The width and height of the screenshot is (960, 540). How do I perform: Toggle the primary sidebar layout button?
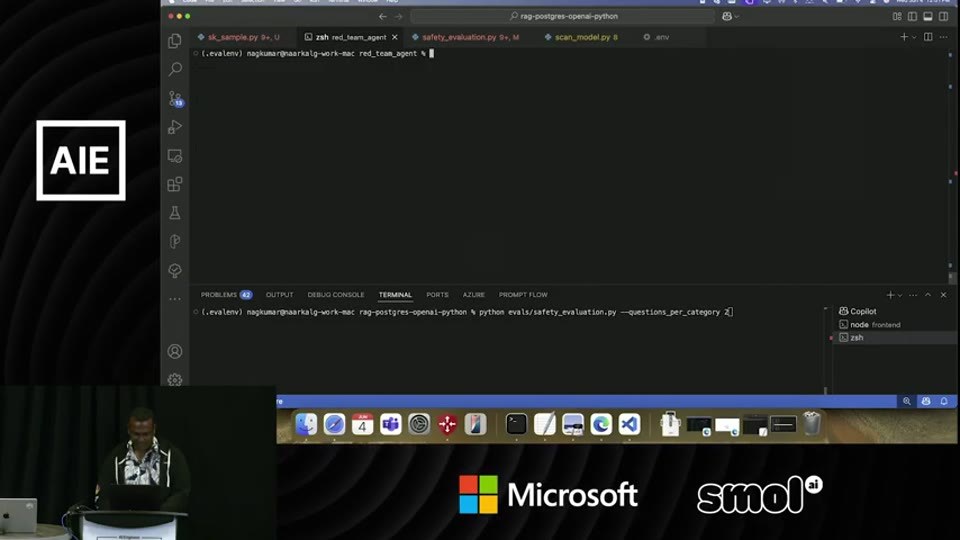pos(913,17)
